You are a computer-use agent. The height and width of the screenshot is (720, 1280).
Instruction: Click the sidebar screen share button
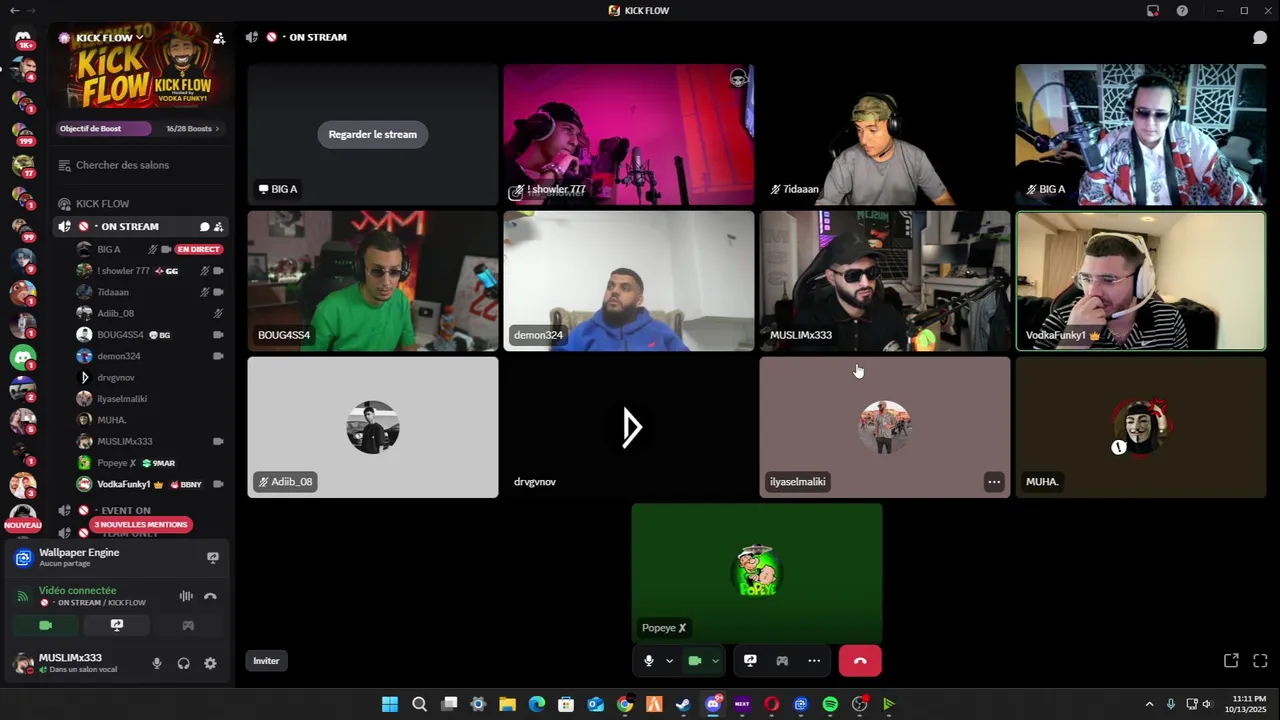click(x=117, y=625)
